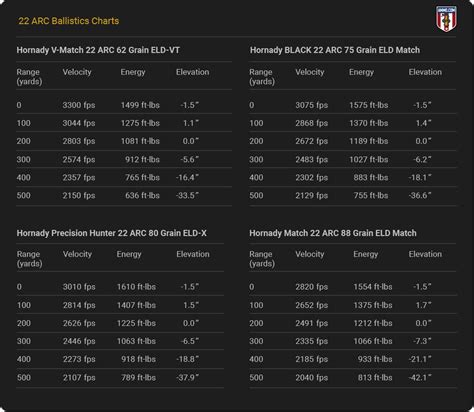Select the -18.1" elevation value
The width and height of the screenshot is (474, 412).
click(x=420, y=178)
